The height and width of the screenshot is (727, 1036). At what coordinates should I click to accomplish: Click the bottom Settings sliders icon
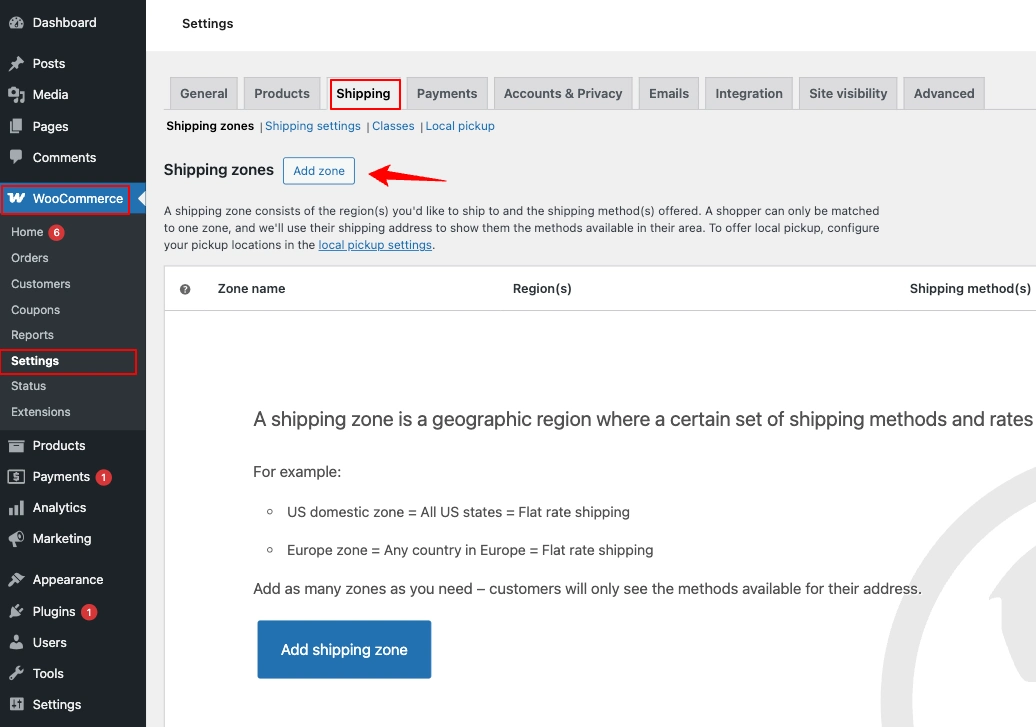(x=17, y=705)
